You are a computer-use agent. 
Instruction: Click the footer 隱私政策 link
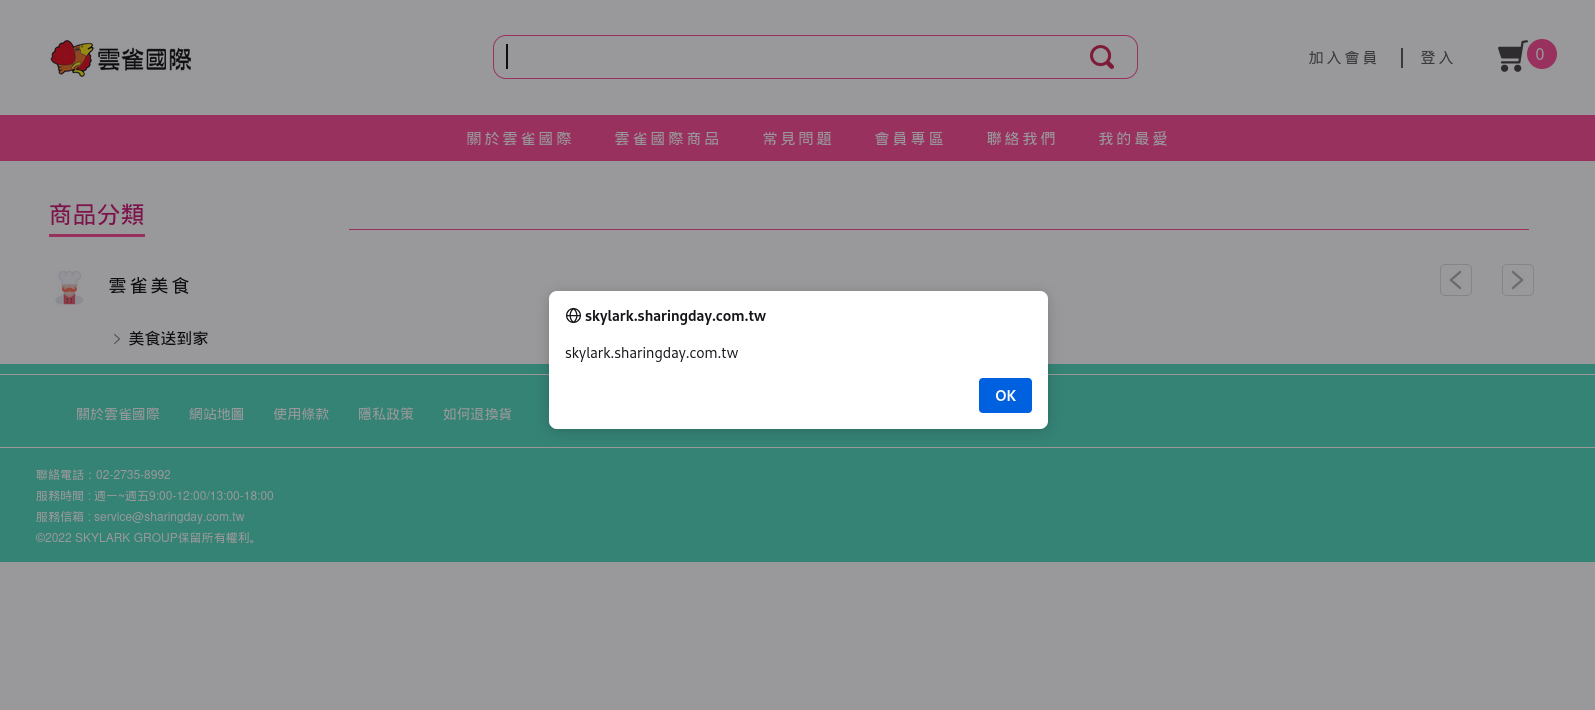pyautogui.click(x=386, y=414)
